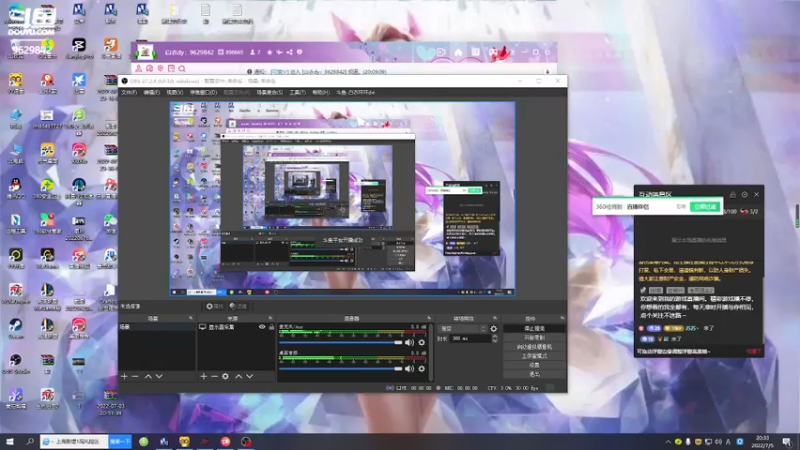The height and width of the screenshot is (450, 800).
Task: Open desktop audio settings gear
Action: click(x=421, y=368)
